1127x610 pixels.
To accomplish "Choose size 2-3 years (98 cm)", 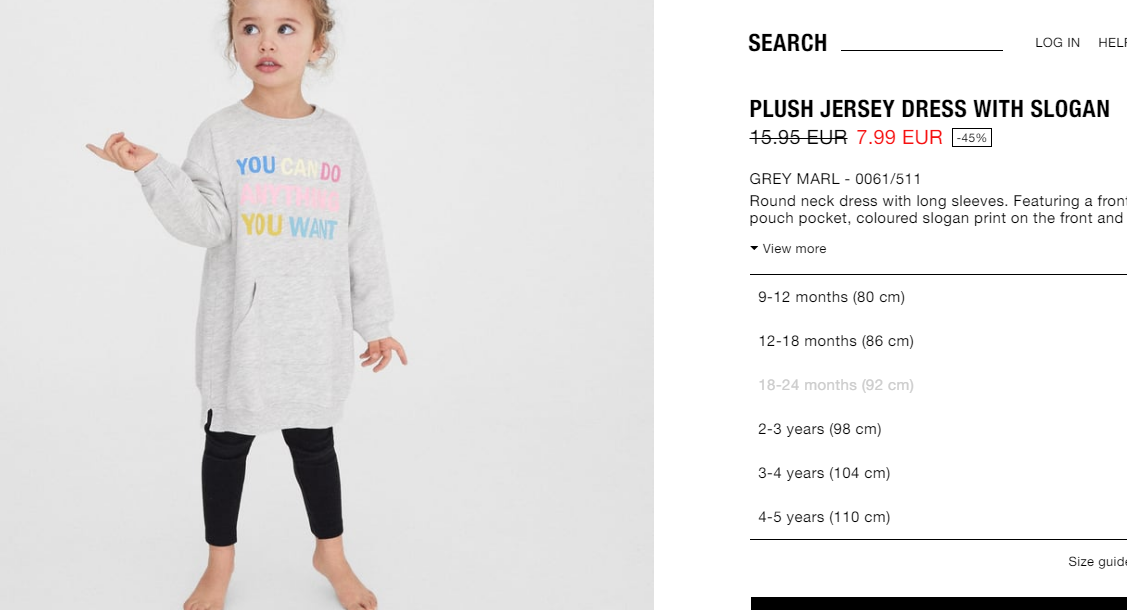I will (x=938, y=429).
